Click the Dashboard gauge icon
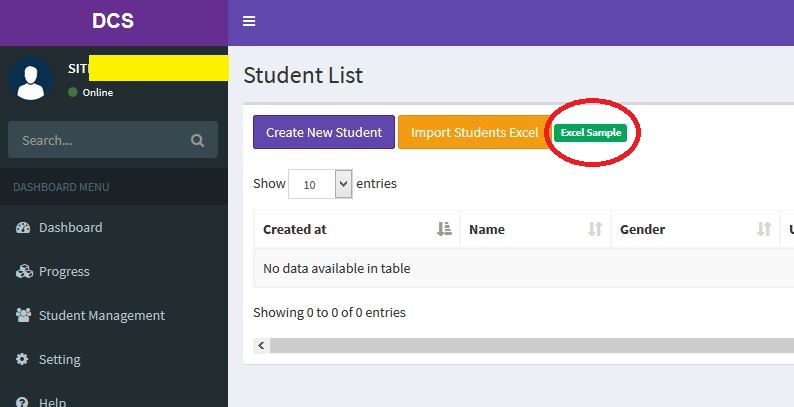 click(x=23, y=228)
